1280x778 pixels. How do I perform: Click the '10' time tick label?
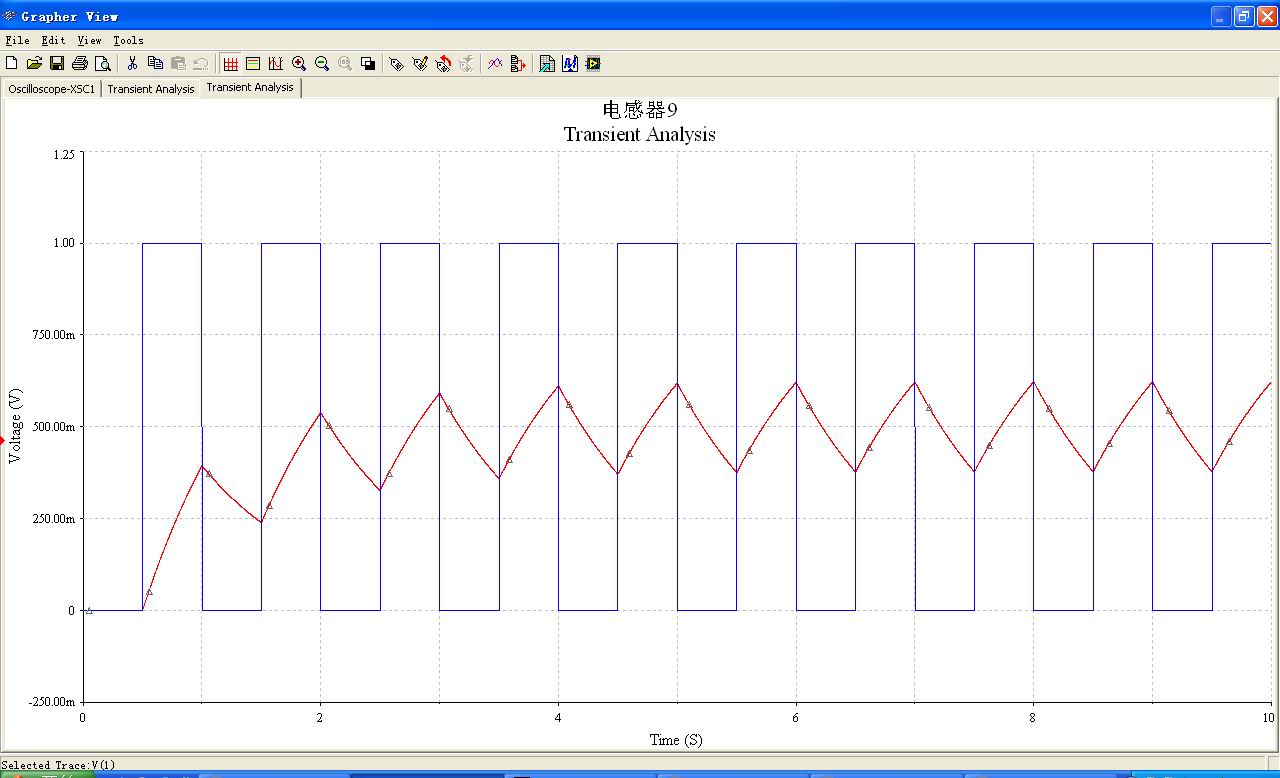click(x=1269, y=717)
